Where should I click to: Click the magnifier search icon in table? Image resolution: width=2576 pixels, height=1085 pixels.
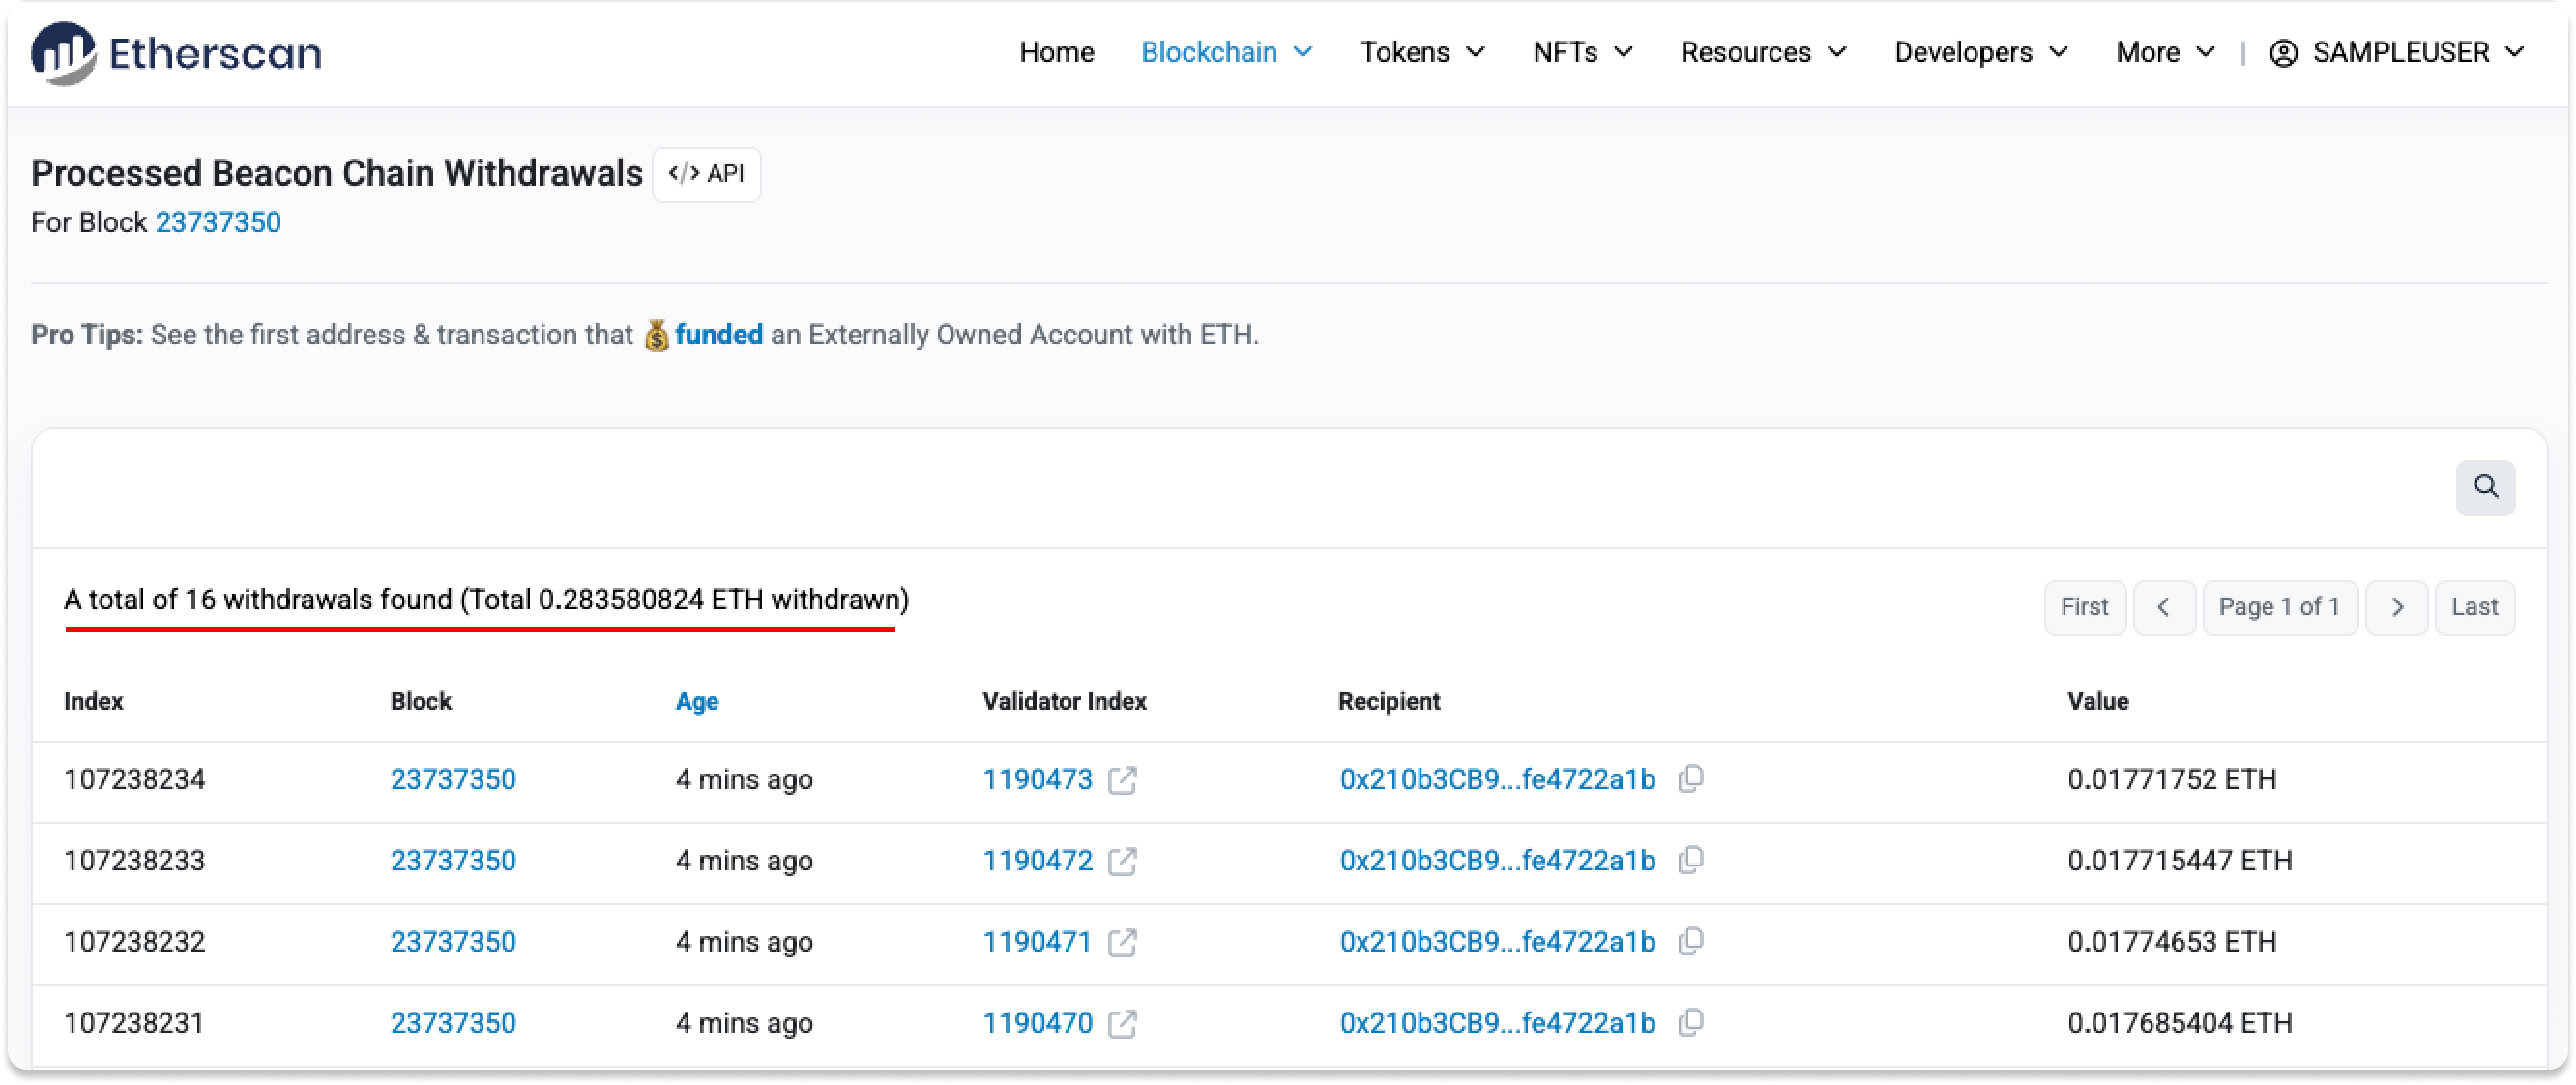[x=2485, y=487]
